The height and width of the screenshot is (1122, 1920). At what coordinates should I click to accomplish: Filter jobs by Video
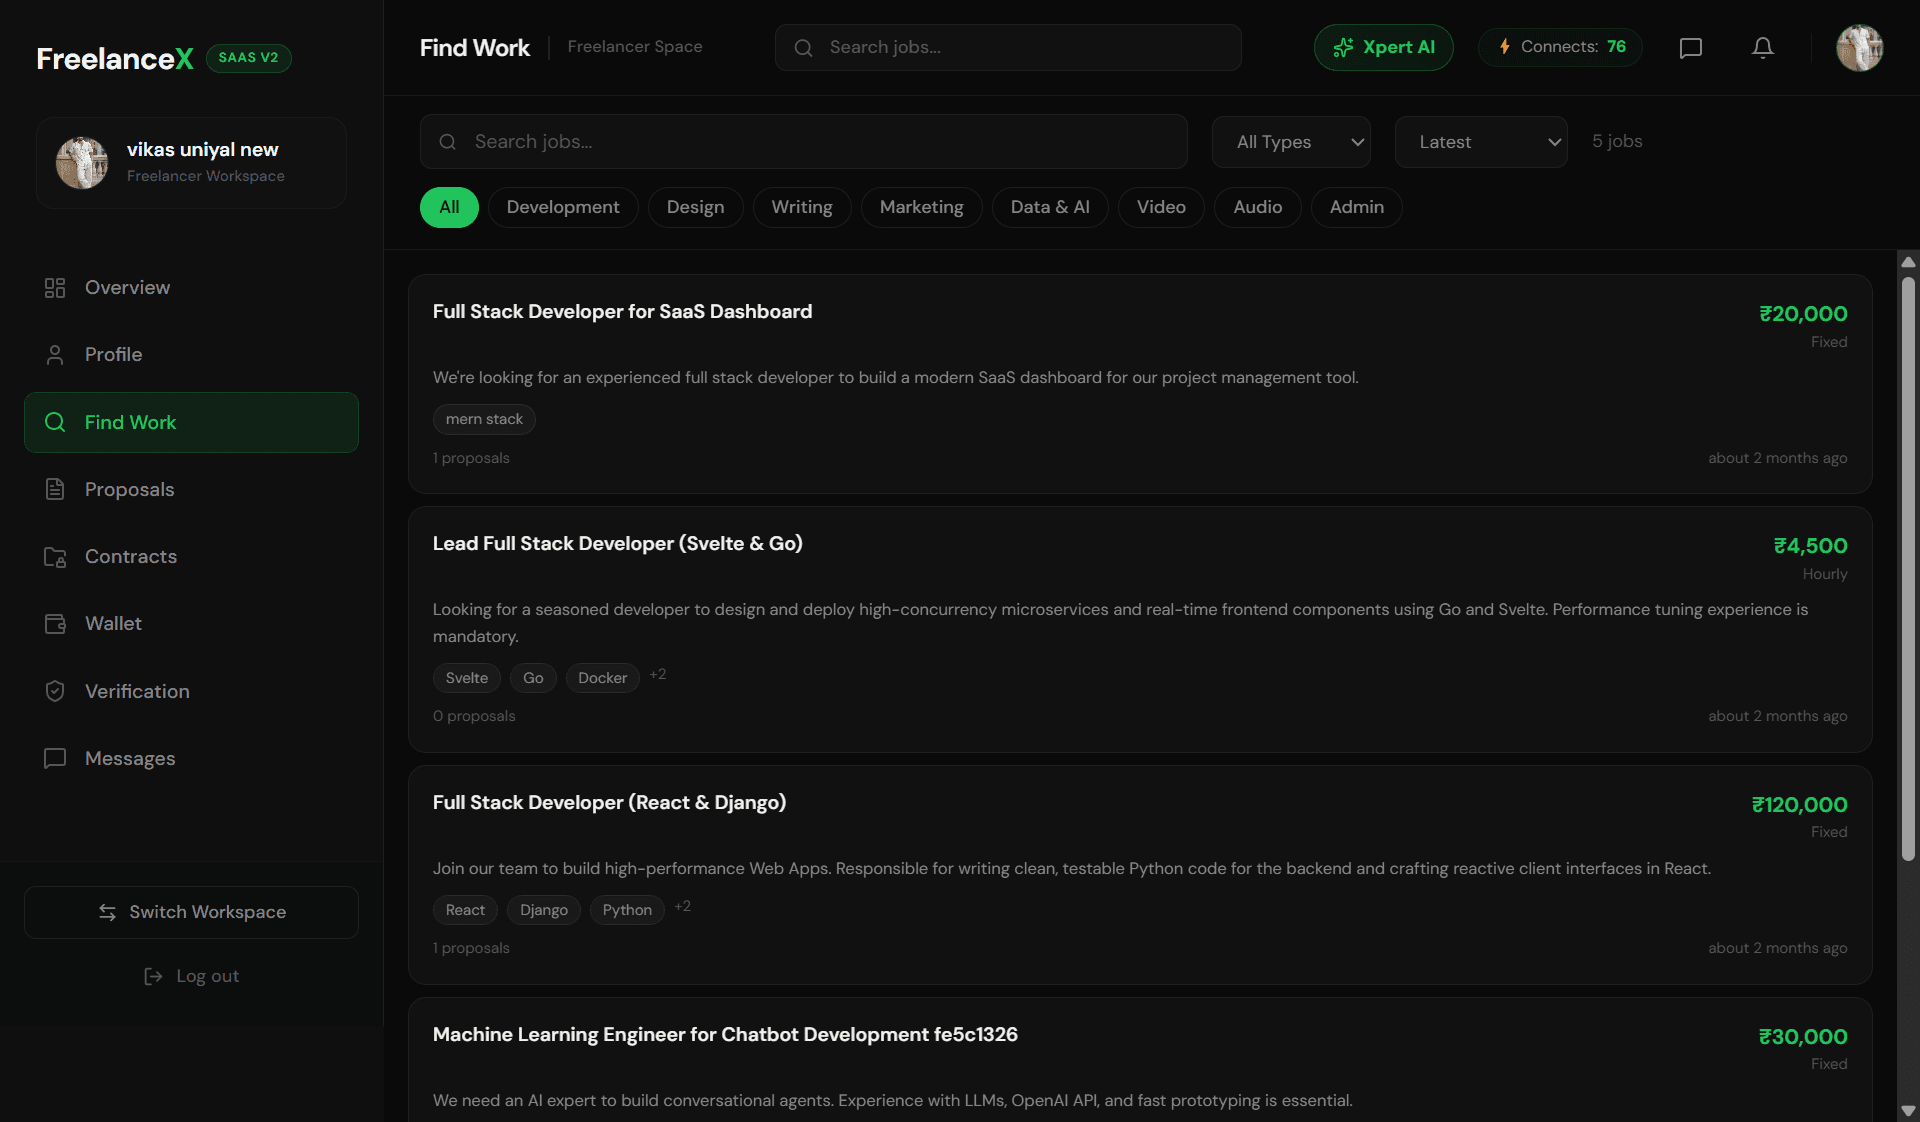click(x=1161, y=207)
